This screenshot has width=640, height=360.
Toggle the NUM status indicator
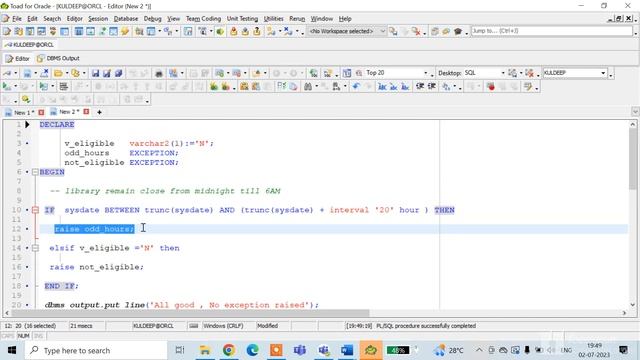24,336
